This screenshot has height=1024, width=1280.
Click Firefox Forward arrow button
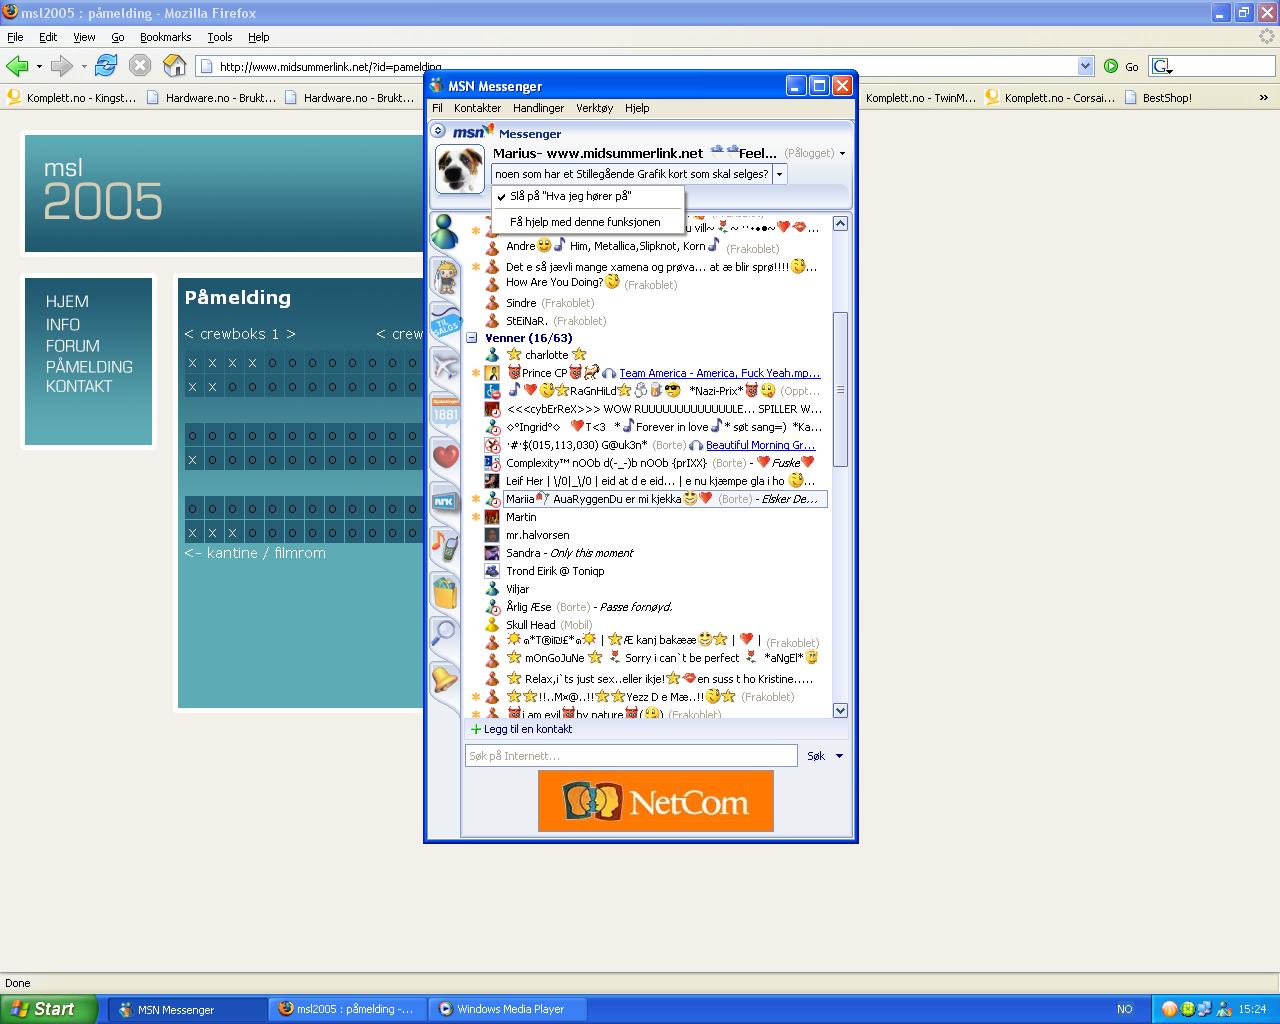tap(62, 66)
